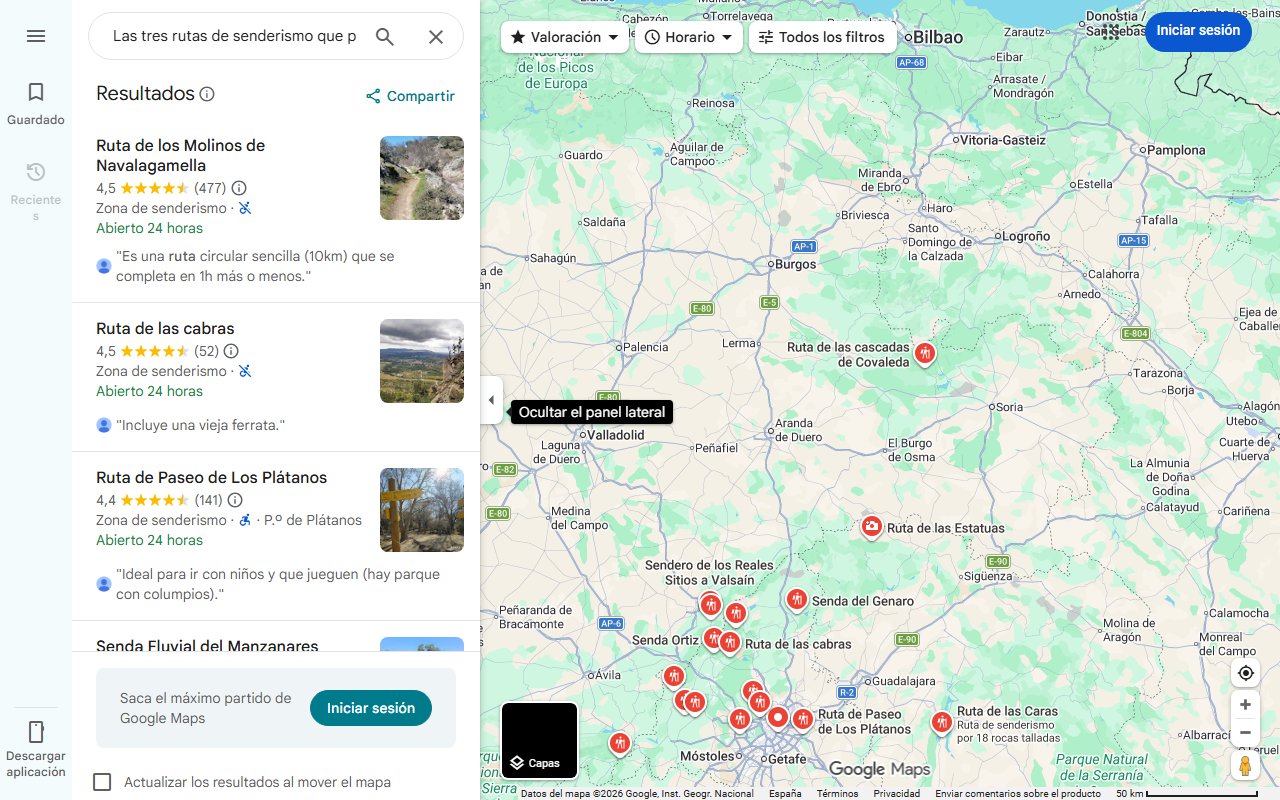The height and width of the screenshot is (800, 1280).
Task: Enable Actualizar los resultados al mover el mapa
Action: (102, 782)
